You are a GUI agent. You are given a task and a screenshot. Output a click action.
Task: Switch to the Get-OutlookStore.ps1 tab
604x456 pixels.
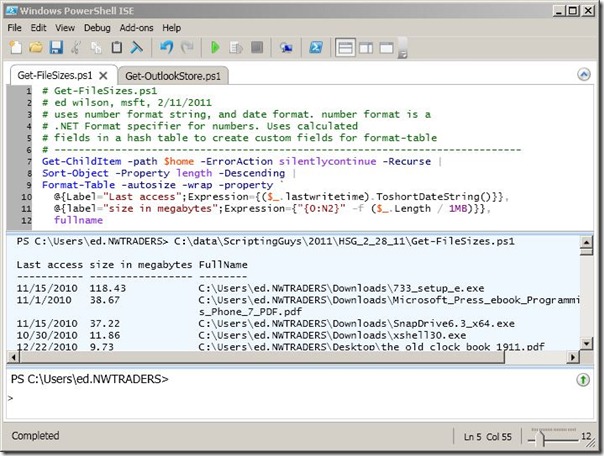(x=173, y=76)
